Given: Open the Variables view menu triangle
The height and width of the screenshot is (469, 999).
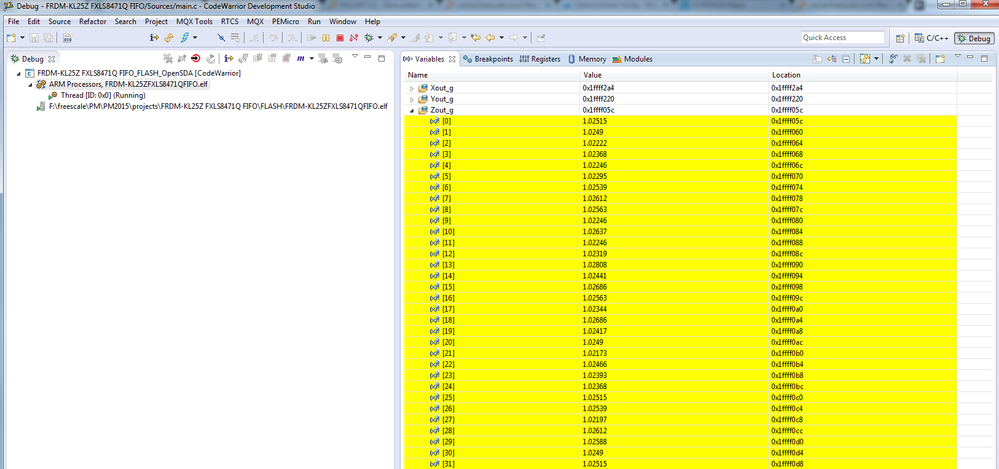Looking at the screenshot, I should pyautogui.click(x=958, y=56).
